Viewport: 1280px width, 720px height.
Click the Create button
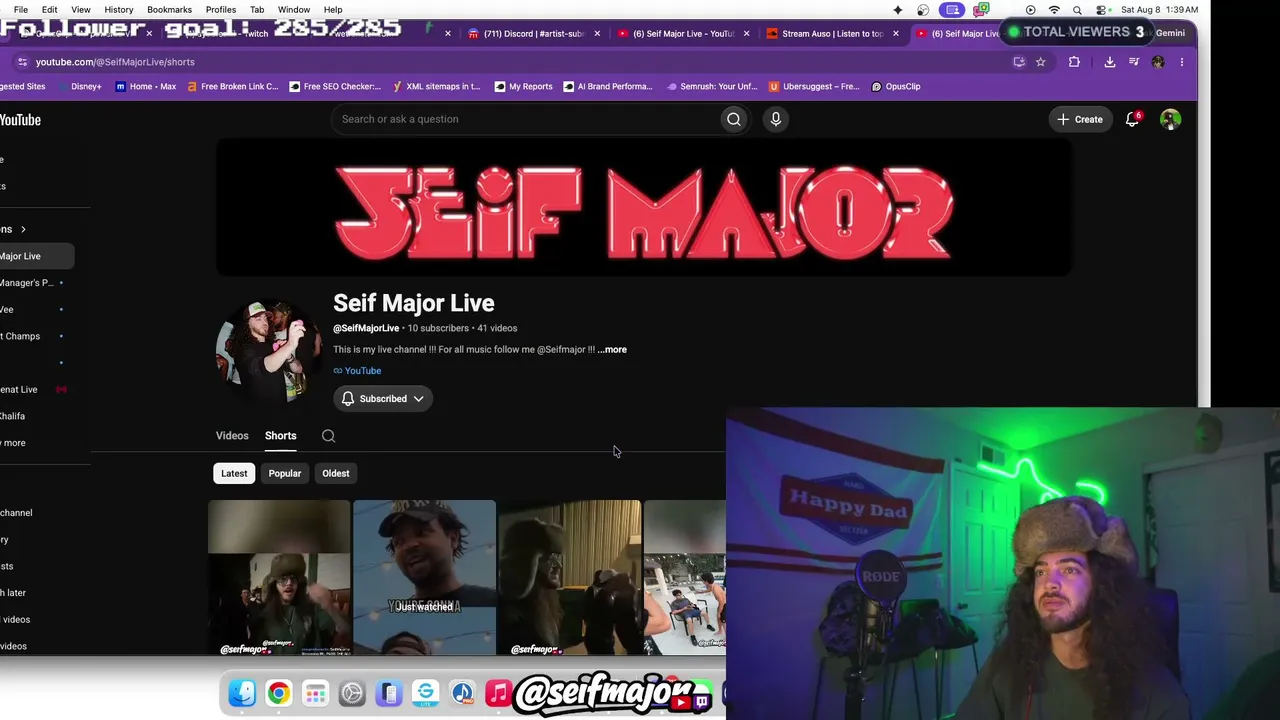(x=1080, y=119)
